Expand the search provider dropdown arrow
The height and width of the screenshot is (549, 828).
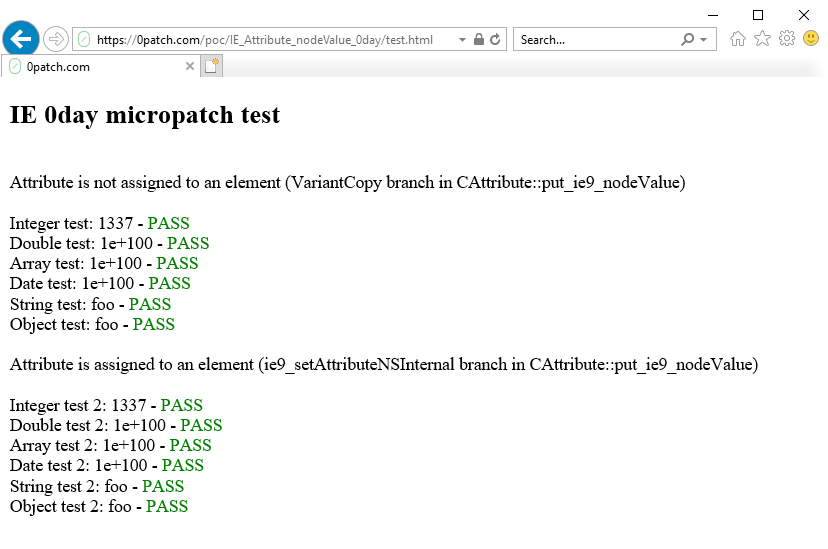click(x=703, y=40)
